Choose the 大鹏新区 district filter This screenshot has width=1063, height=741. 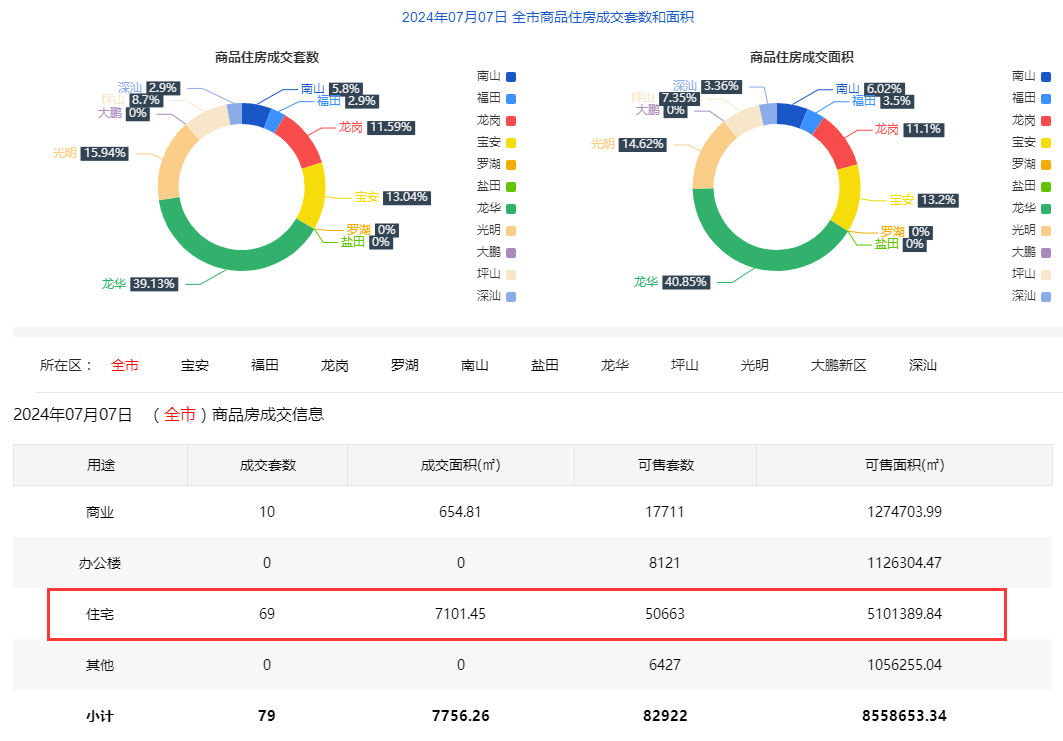click(838, 366)
